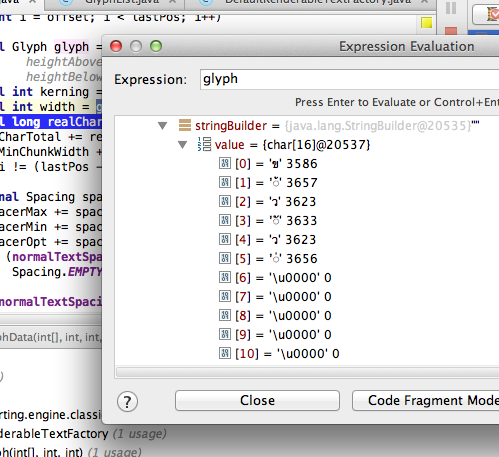Select row [10] '\u0000' 0
499x457 pixels.
coord(279,354)
